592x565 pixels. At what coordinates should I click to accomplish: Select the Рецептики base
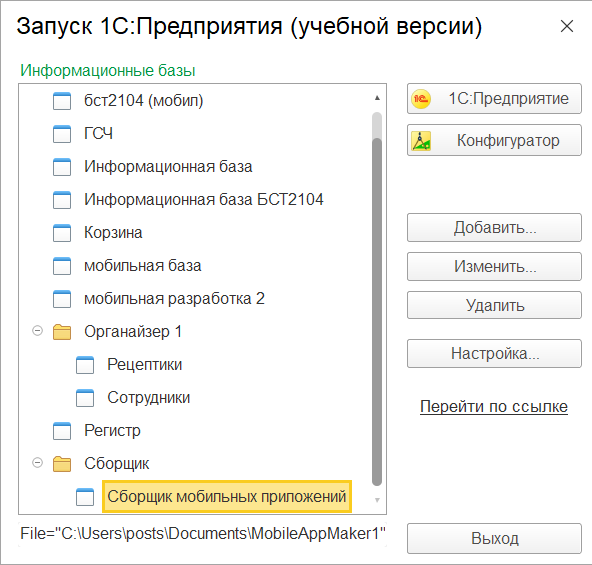145,365
